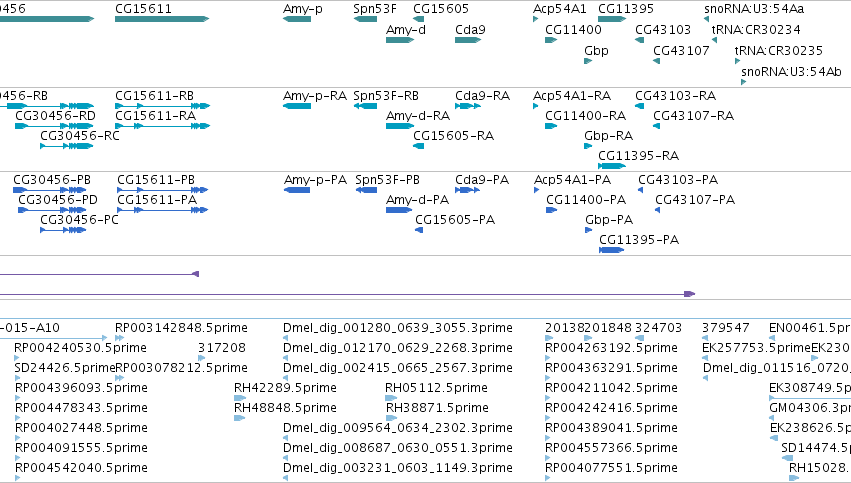Click the CG15605-RA transcript label
Screen dimensions: 851x483
[453, 136]
